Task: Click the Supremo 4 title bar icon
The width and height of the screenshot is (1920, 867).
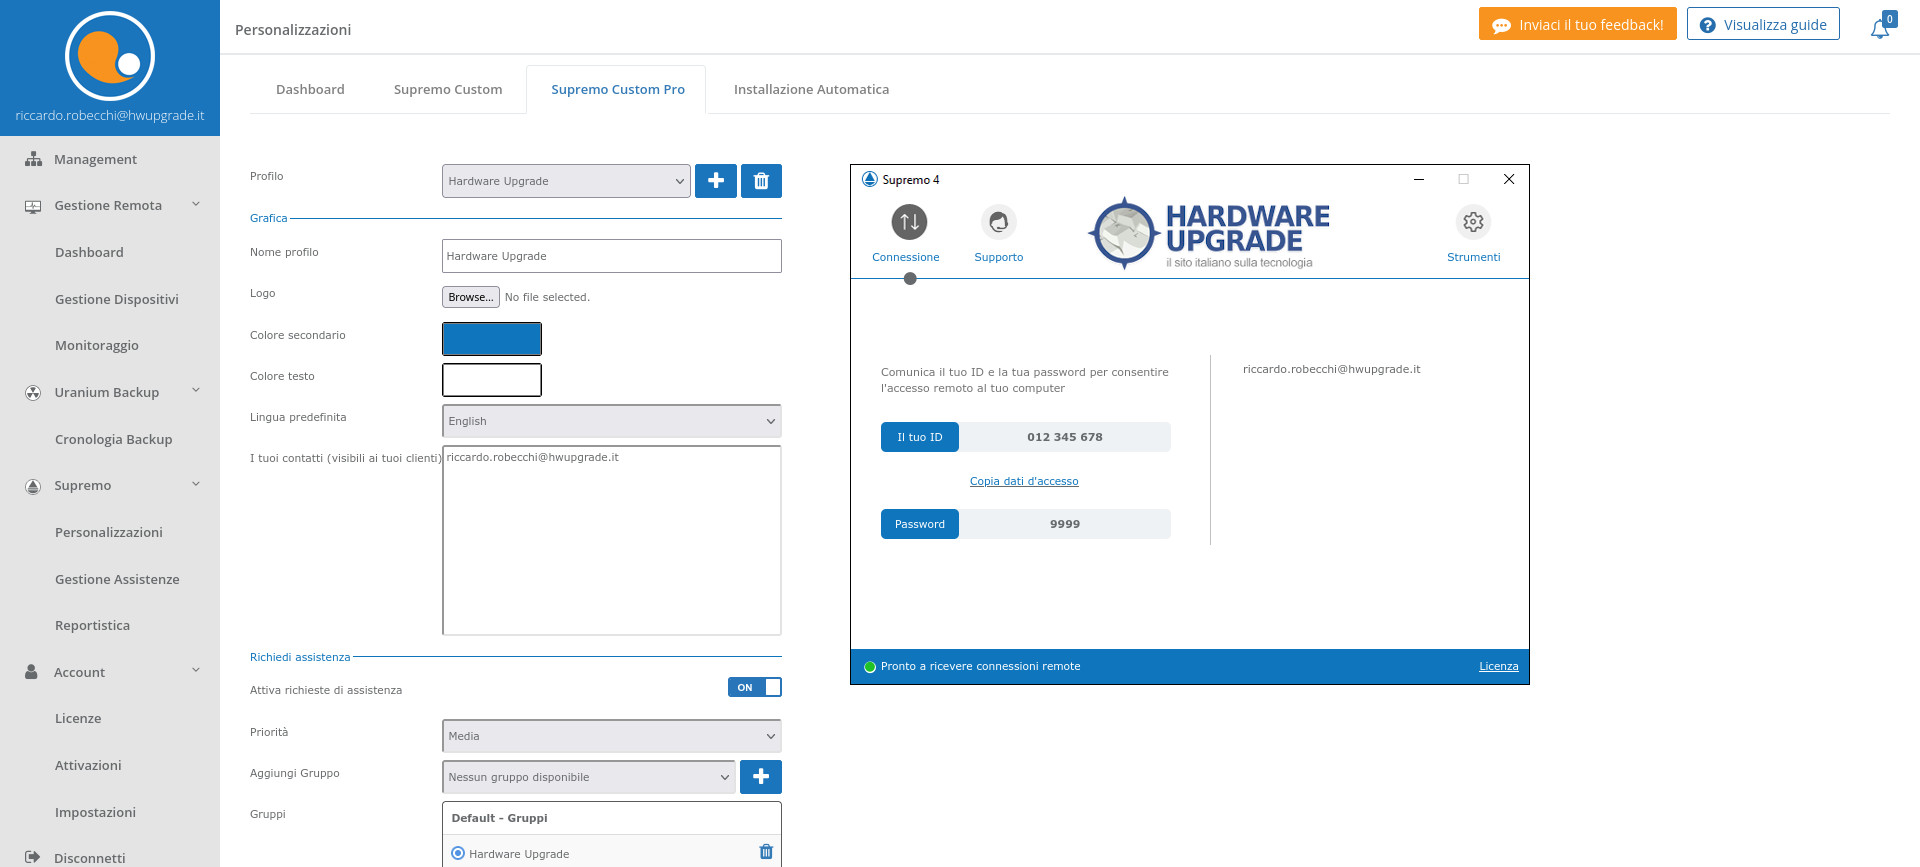Action: coord(869,179)
